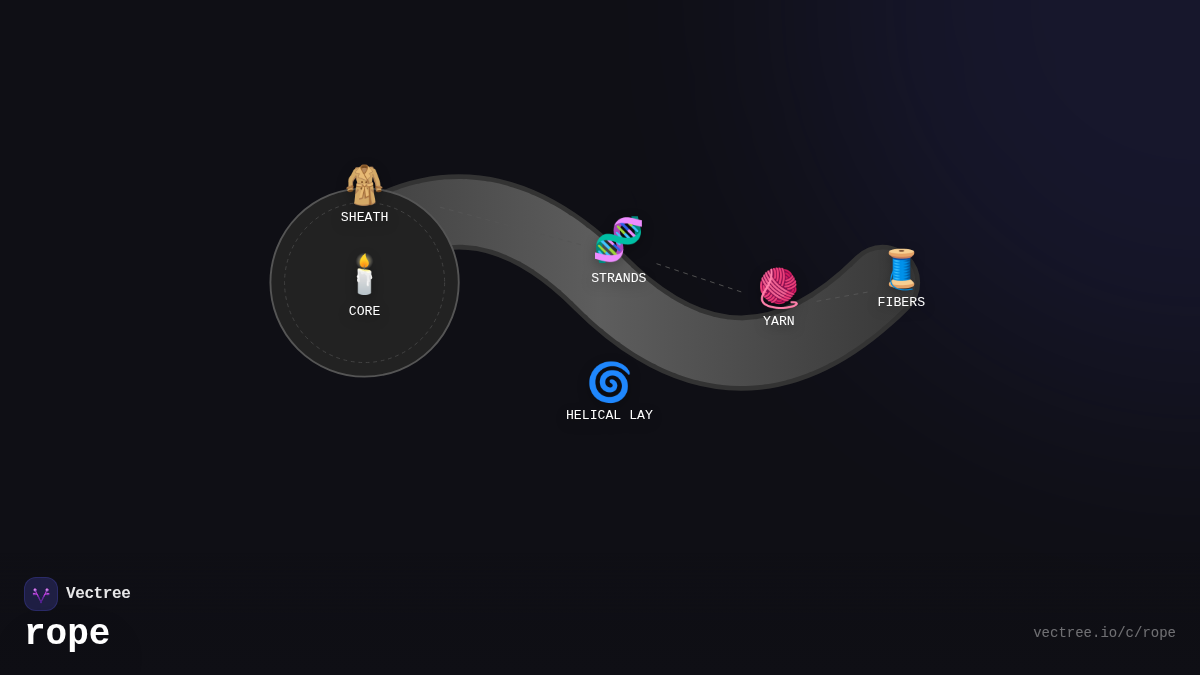Image resolution: width=1200 pixels, height=675 pixels.
Task: Click the Vectree brand name text
Action: pos(98,594)
